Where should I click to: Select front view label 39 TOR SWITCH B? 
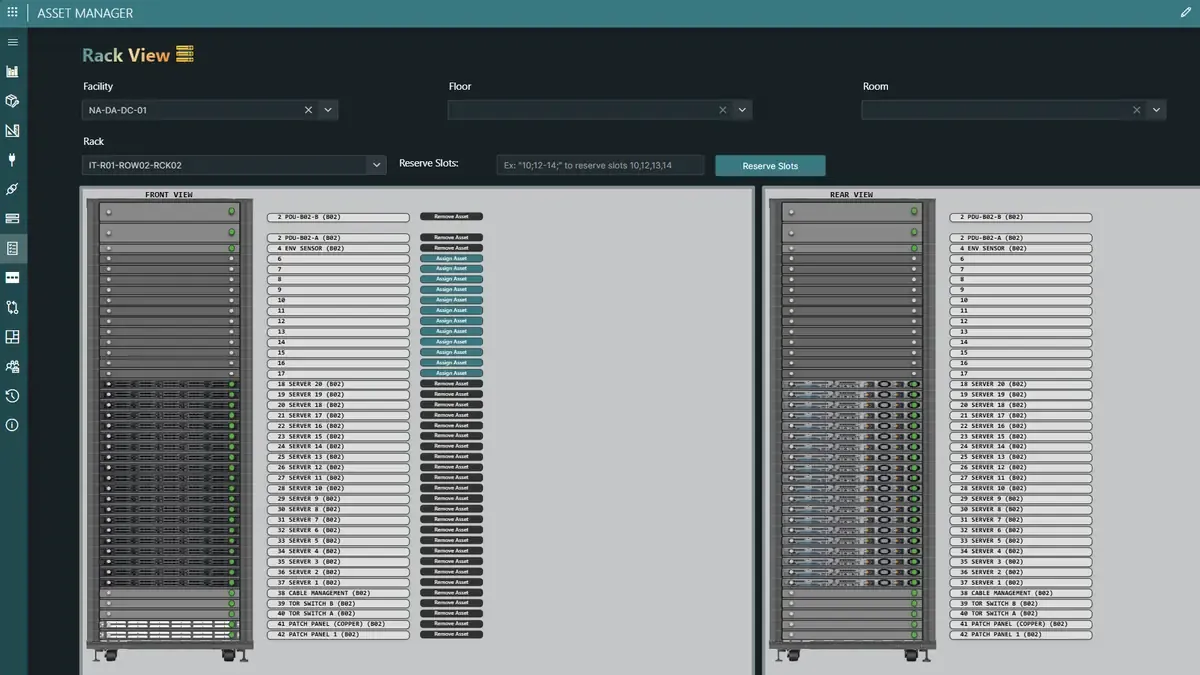(338, 603)
